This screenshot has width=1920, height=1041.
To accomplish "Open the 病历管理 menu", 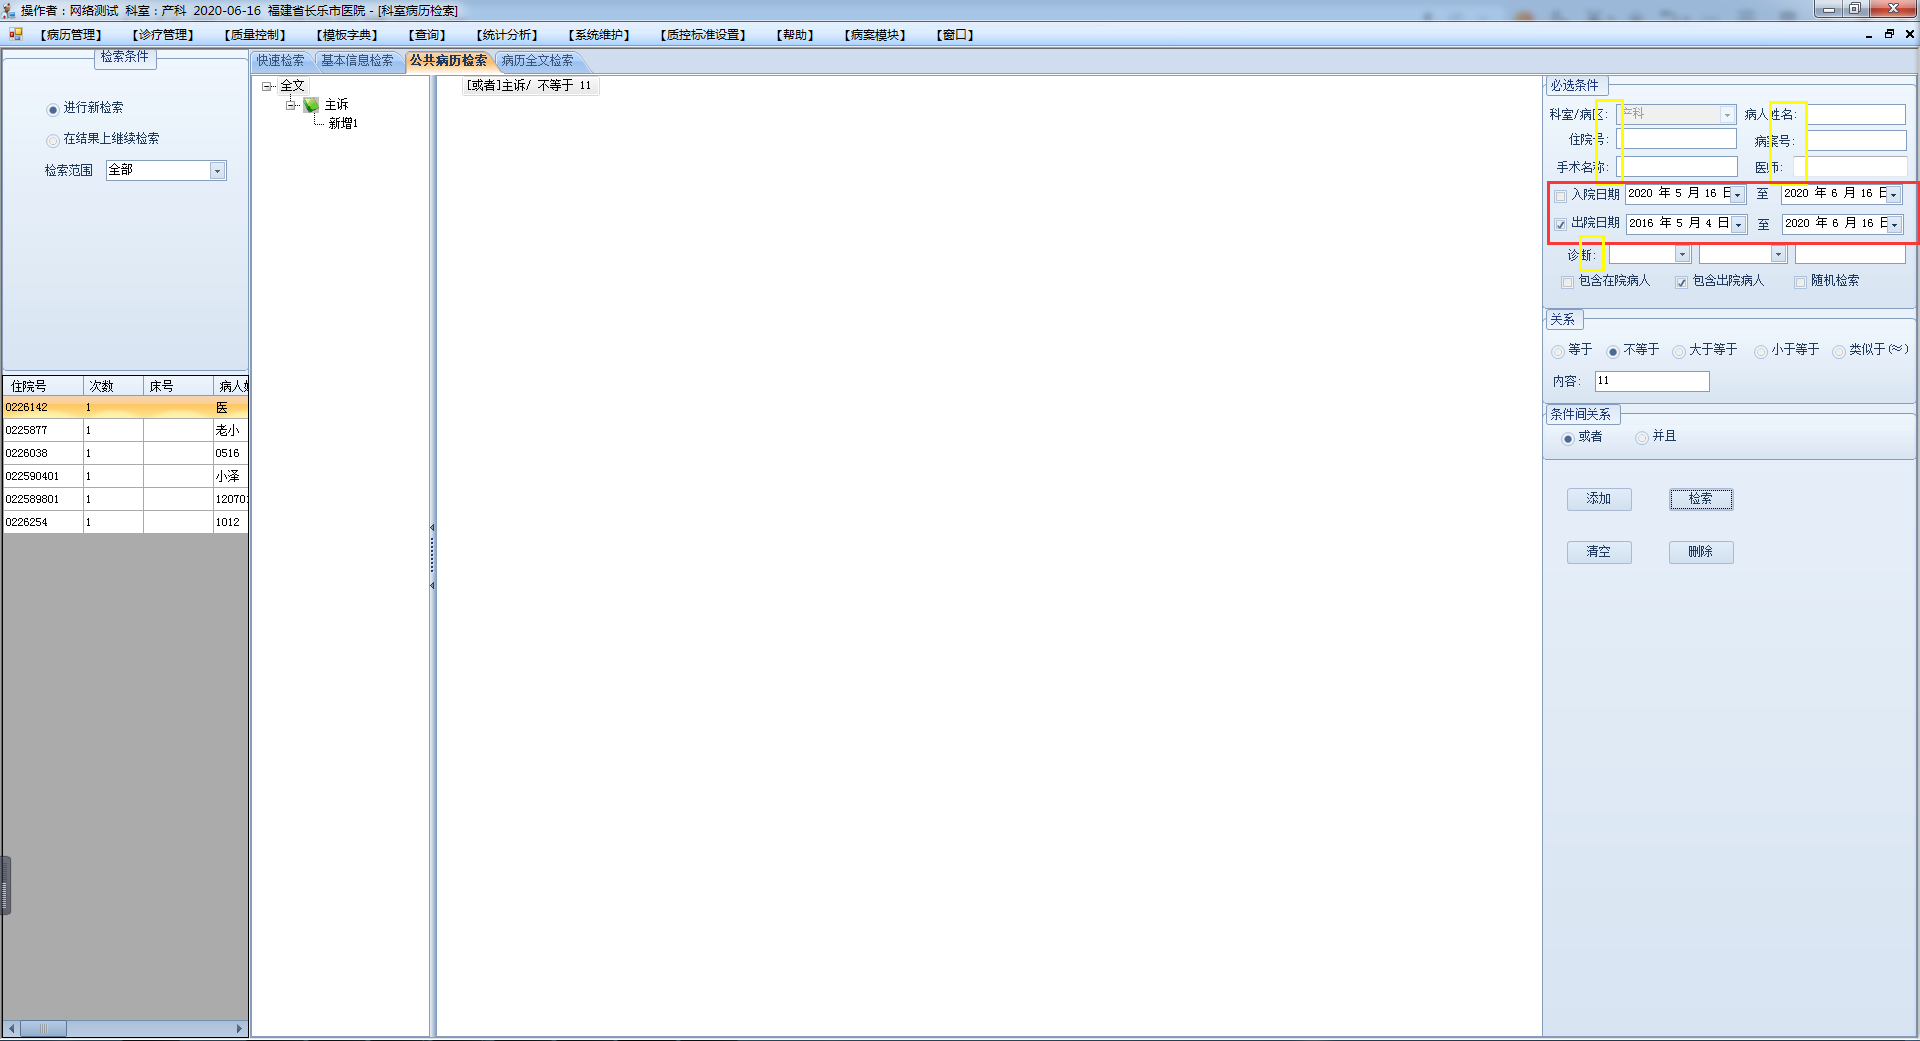I will tap(71, 35).
